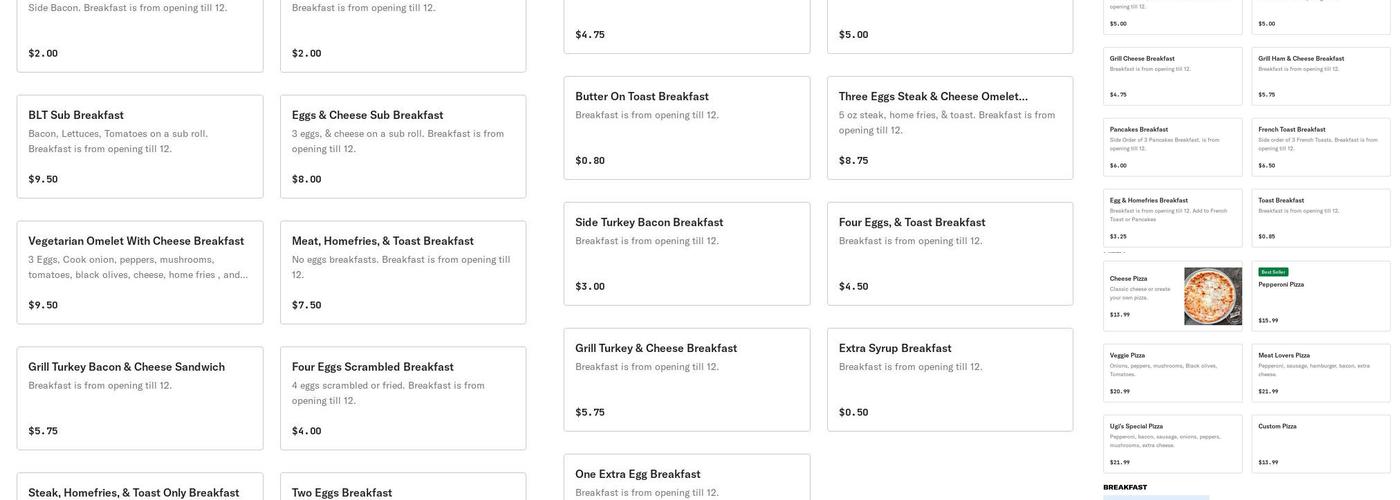Add the Extra Syrup Breakfast item
This screenshot has height=500, width=1400.
coord(950,379)
